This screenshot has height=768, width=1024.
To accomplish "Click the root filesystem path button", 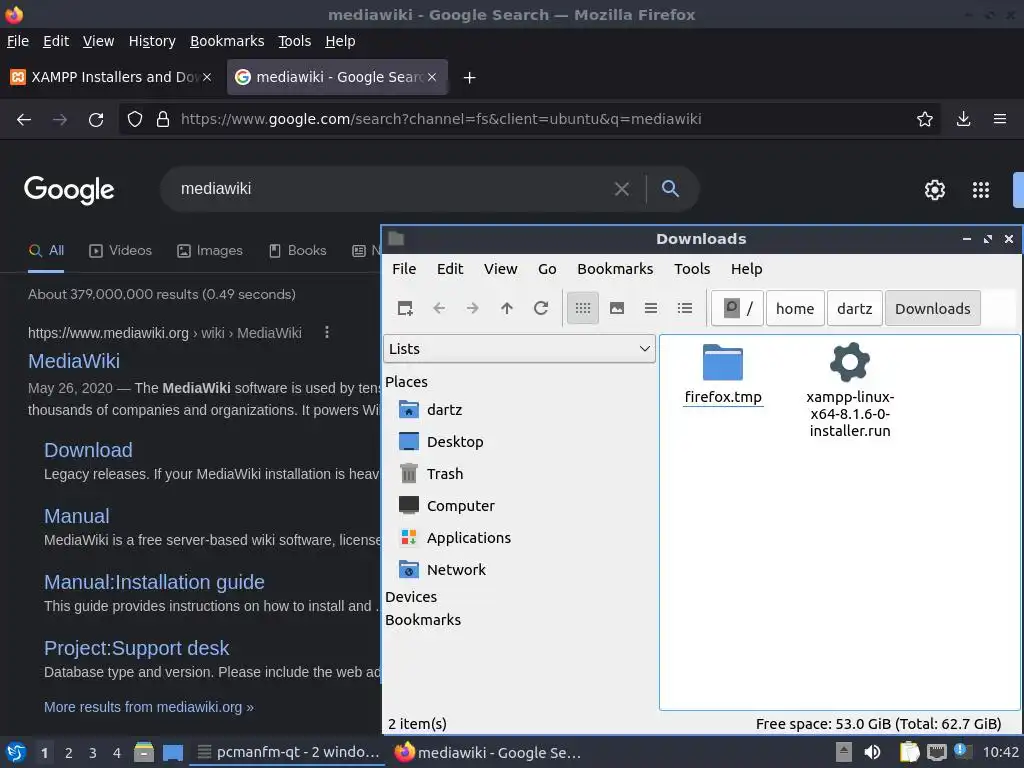I will tap(738, 308).
